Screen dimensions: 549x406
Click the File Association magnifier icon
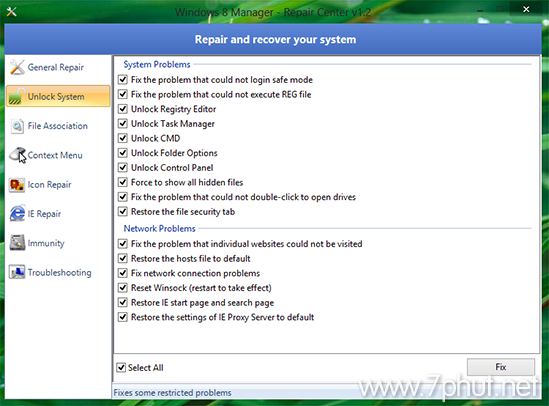(x=17, y=126)
